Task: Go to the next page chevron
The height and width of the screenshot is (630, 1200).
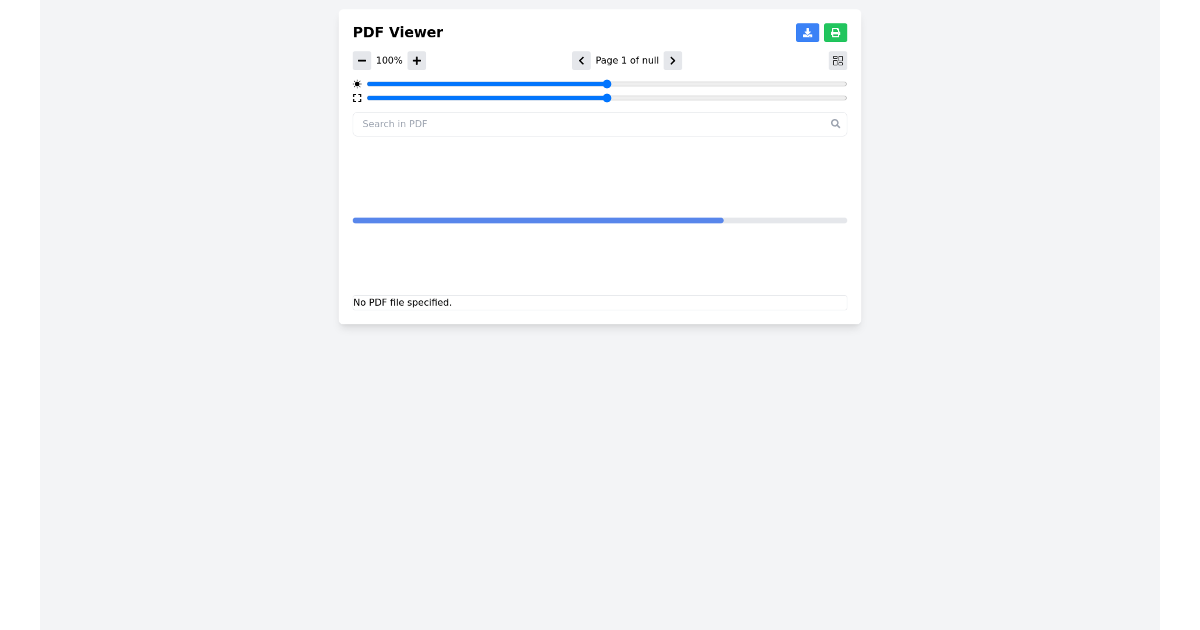Action: (x=672, y=60)
